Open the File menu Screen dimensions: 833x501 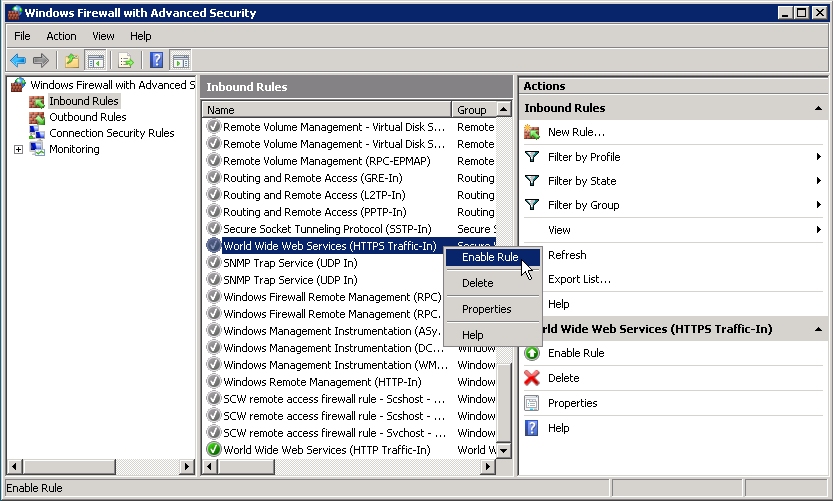(22, 36)
